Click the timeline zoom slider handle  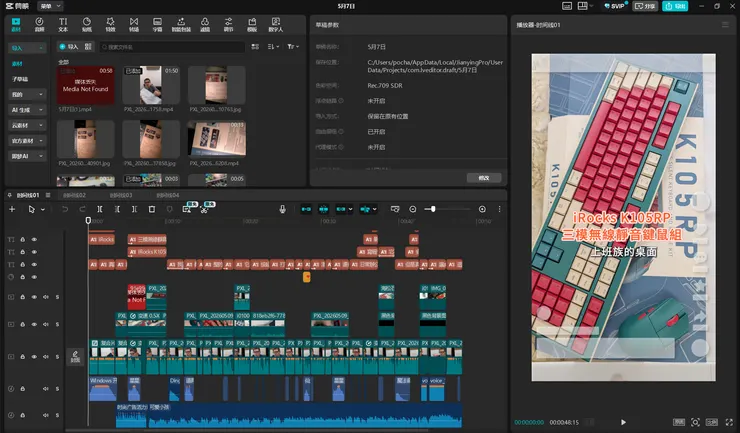(433, 209)
